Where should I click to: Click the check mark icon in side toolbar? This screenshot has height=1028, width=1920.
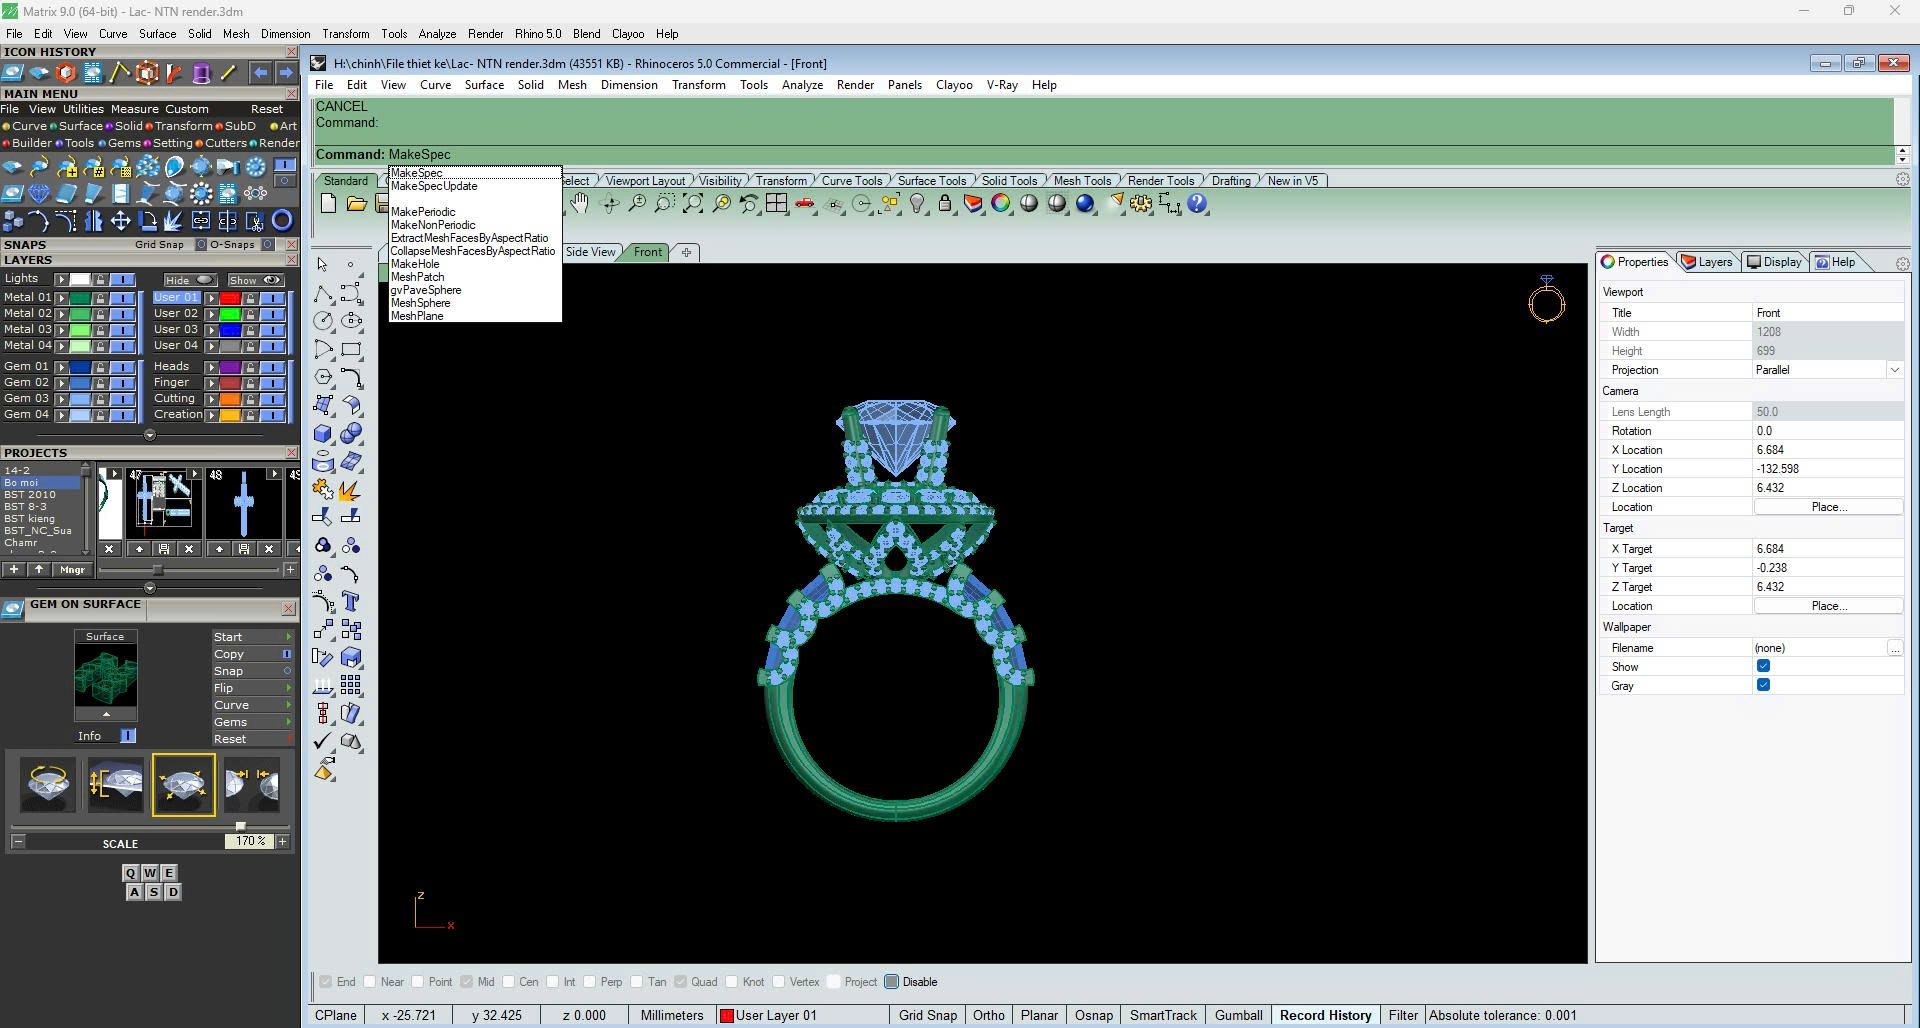[323, 742]
